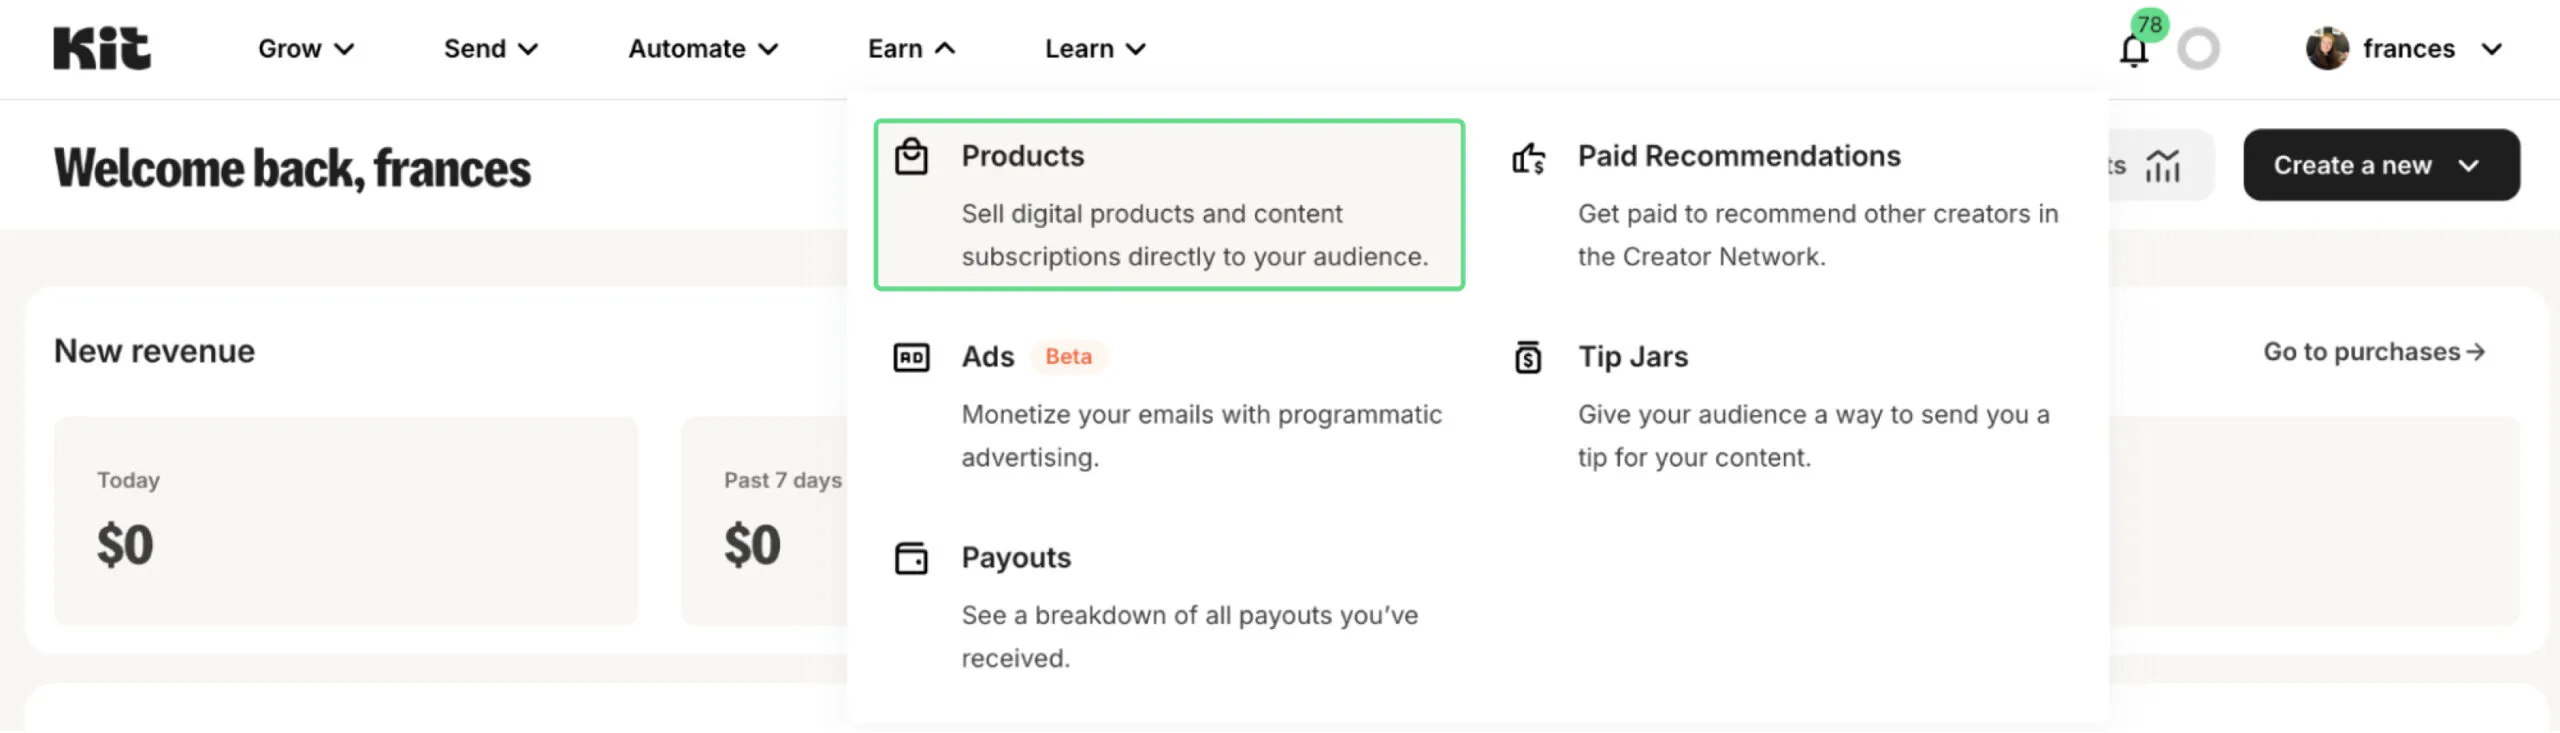Click the Kit logo
The height and width of the screenshot is (733, 2560).
(x=102, y=48)
